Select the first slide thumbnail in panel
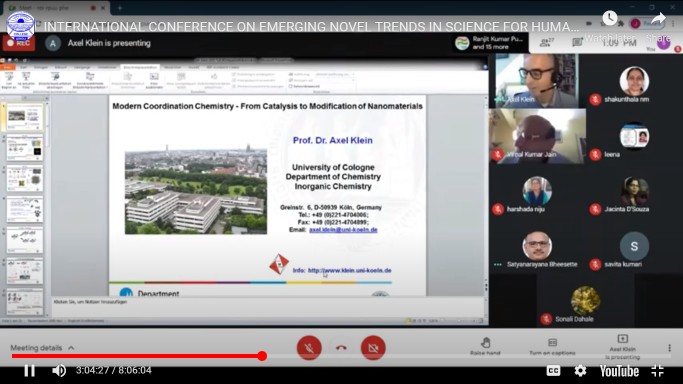This screenshot has width=683, height=384. (25, 117)
